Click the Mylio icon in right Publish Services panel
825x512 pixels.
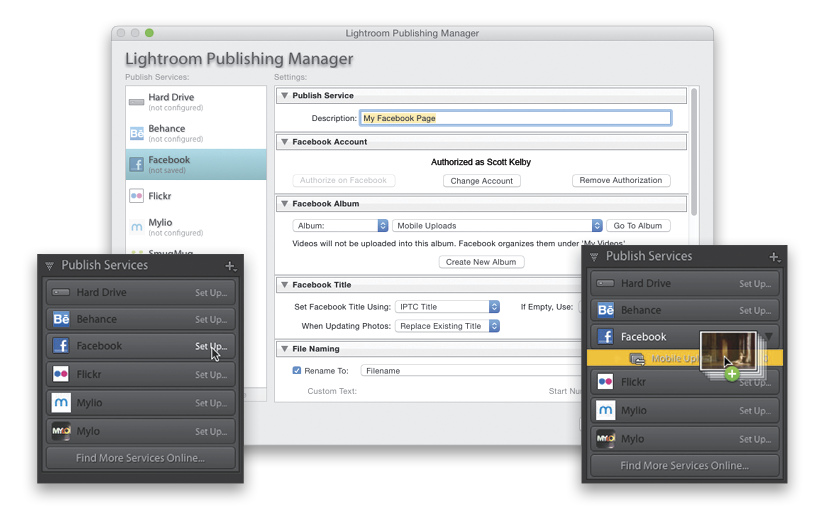(605, 410)
